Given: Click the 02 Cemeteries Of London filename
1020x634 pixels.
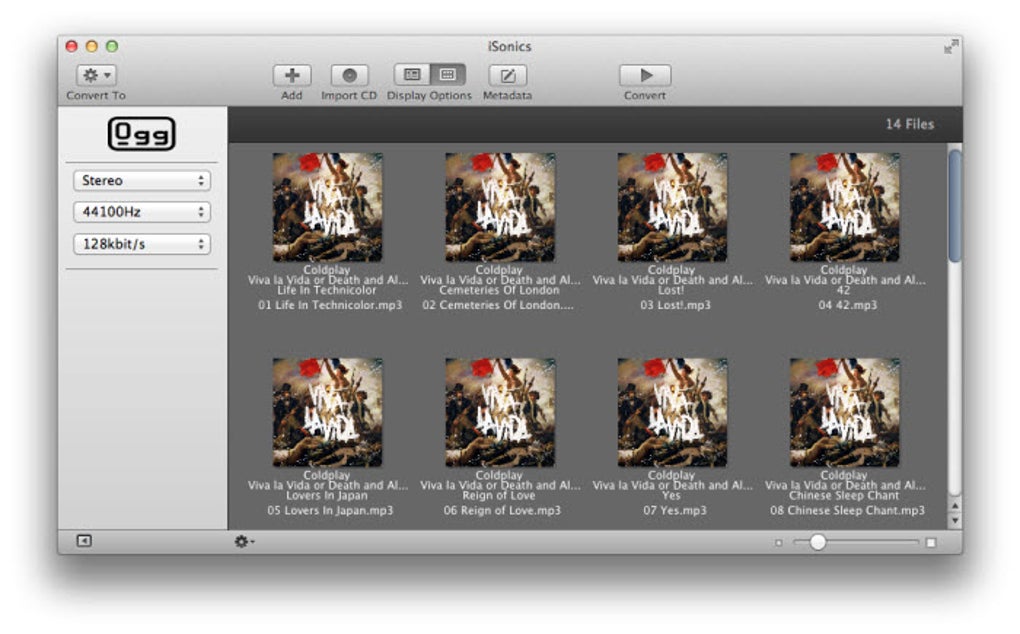Looking at the screenshot, I should click(498, 305).
